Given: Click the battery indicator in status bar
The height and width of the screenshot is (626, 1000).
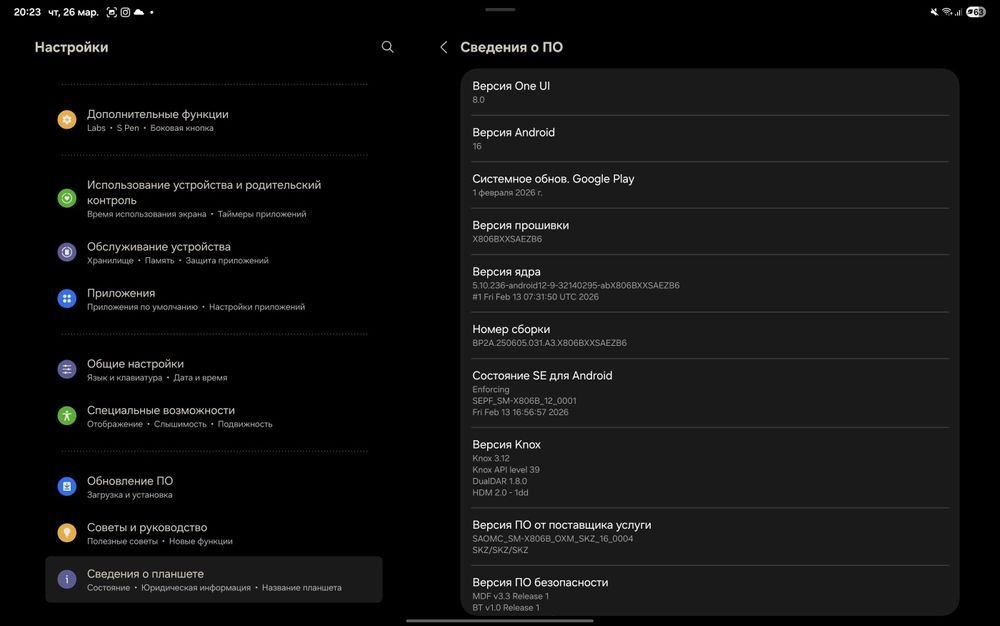Looking at the screenshot, I should 976,12.
